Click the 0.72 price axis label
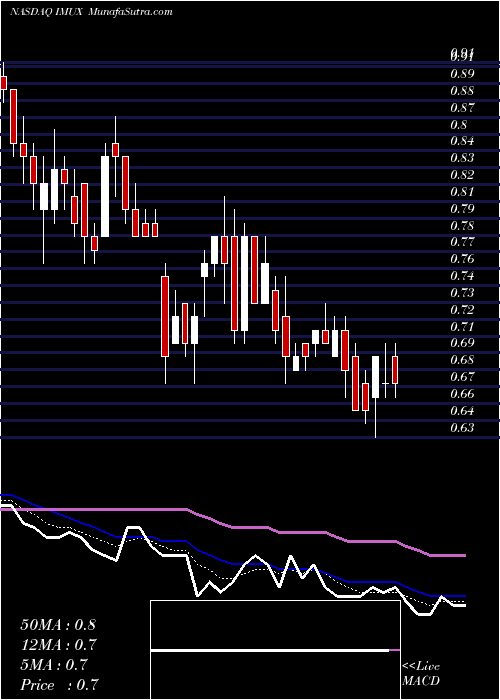 click(461, 310)
